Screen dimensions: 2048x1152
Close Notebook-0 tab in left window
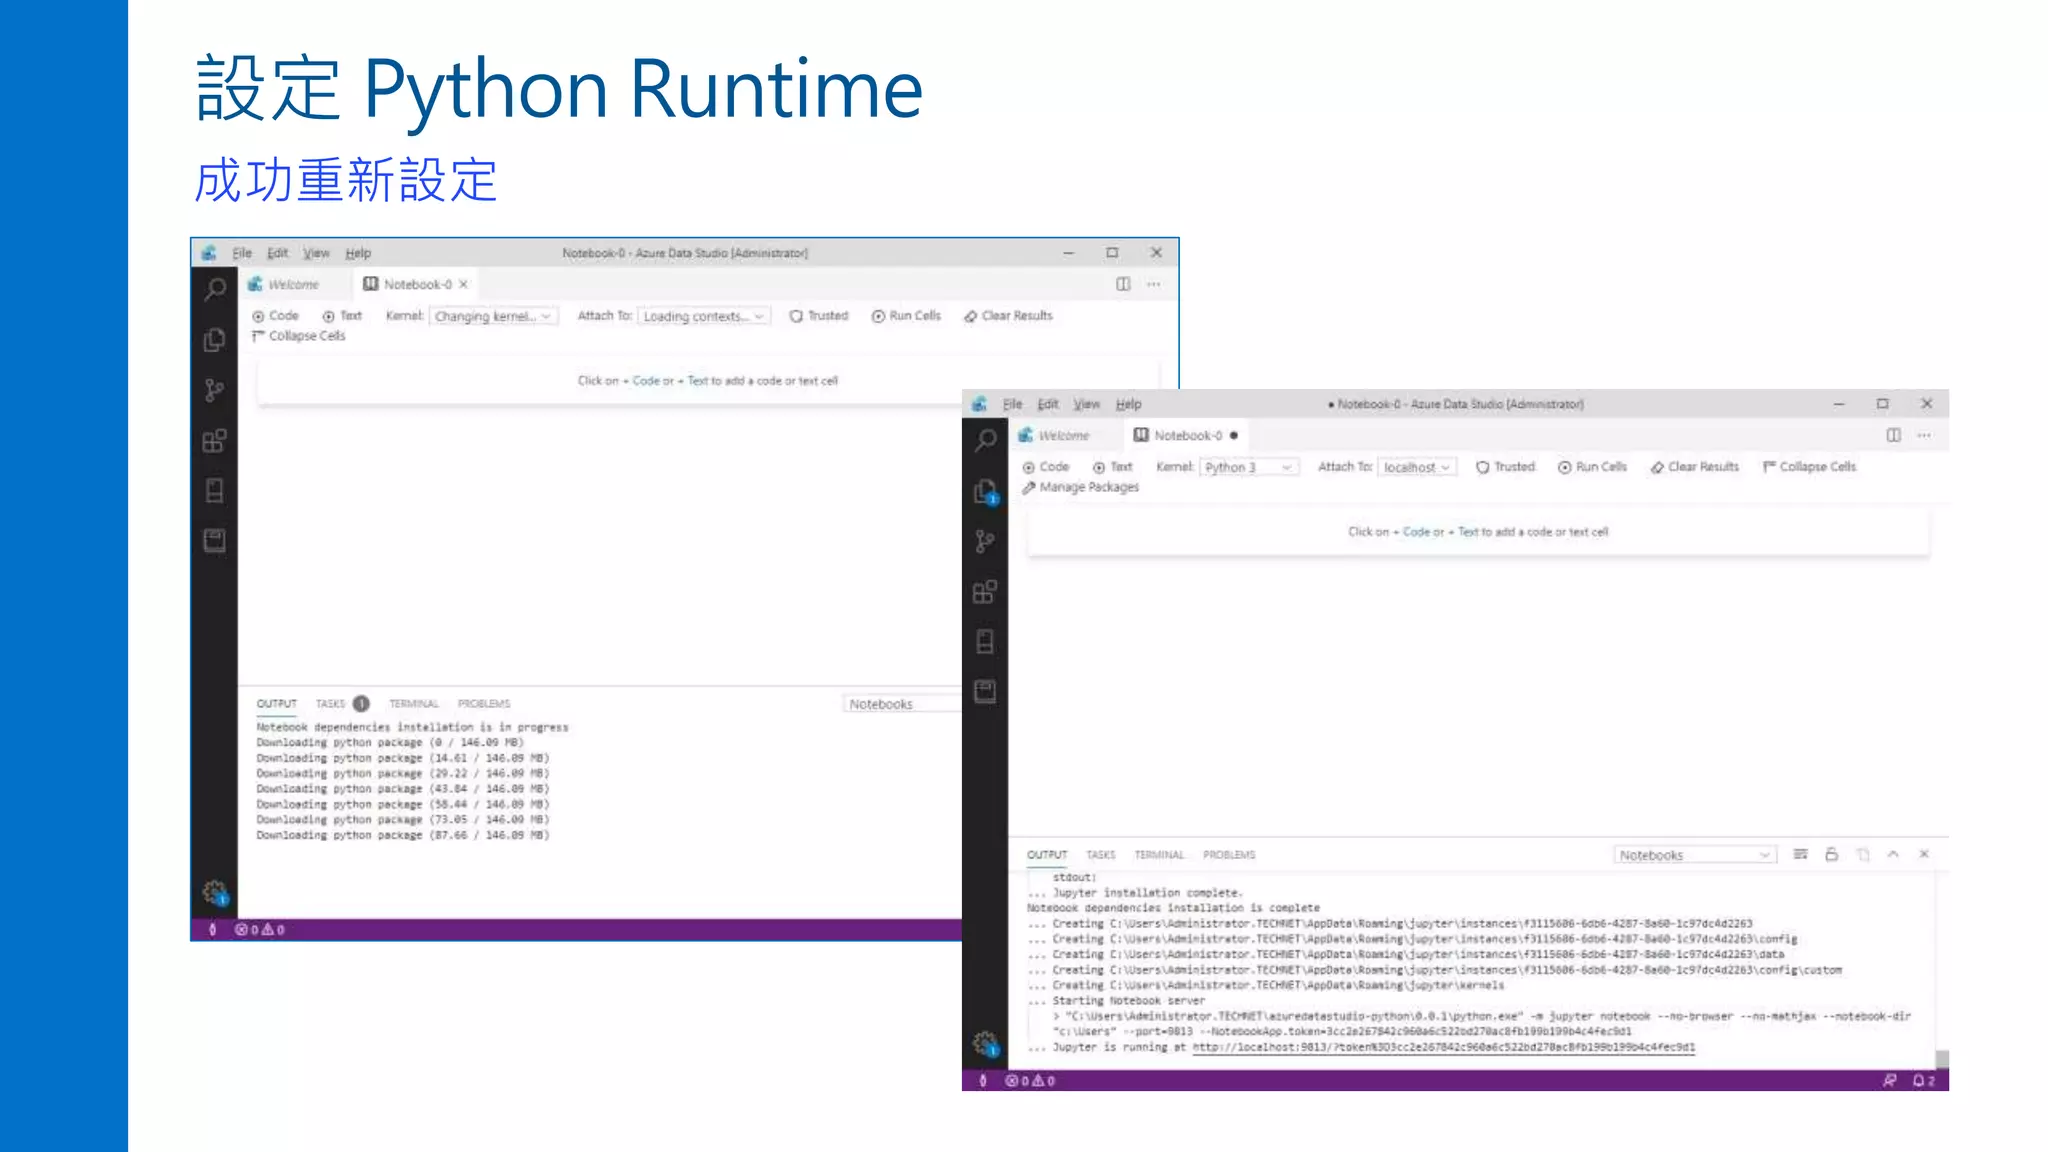coord(463,284)
